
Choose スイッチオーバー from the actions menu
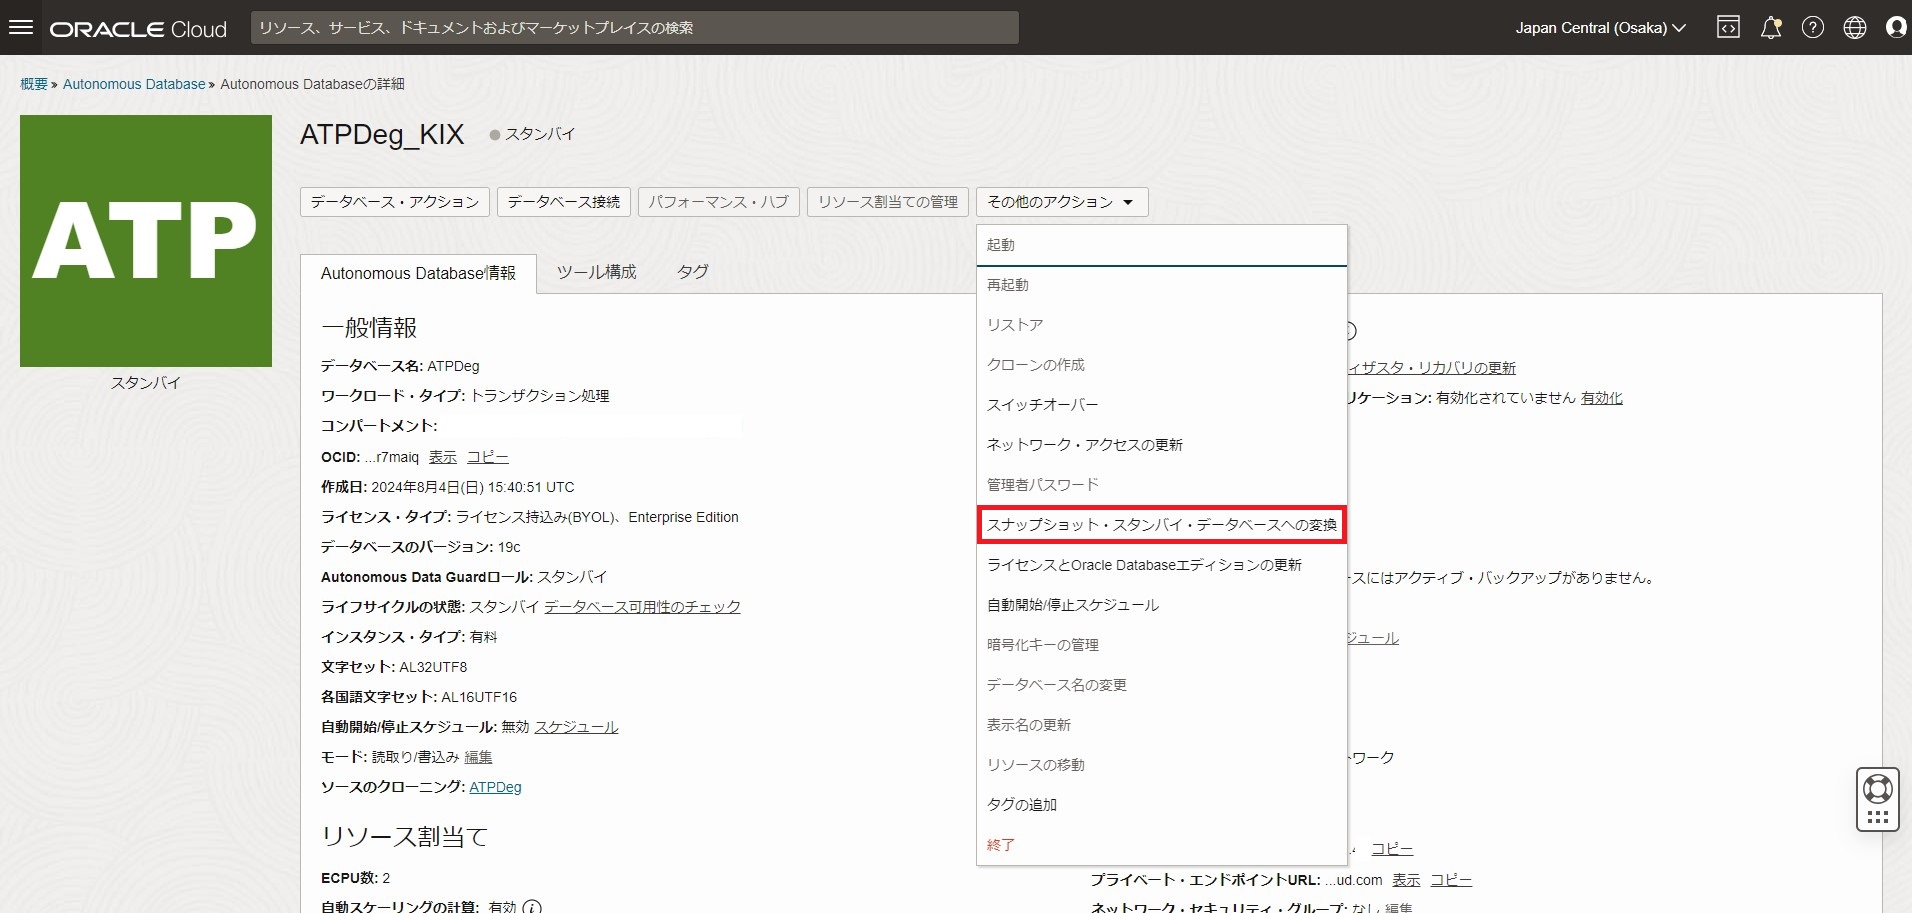pyautogui.click(x=1042, y=405)
